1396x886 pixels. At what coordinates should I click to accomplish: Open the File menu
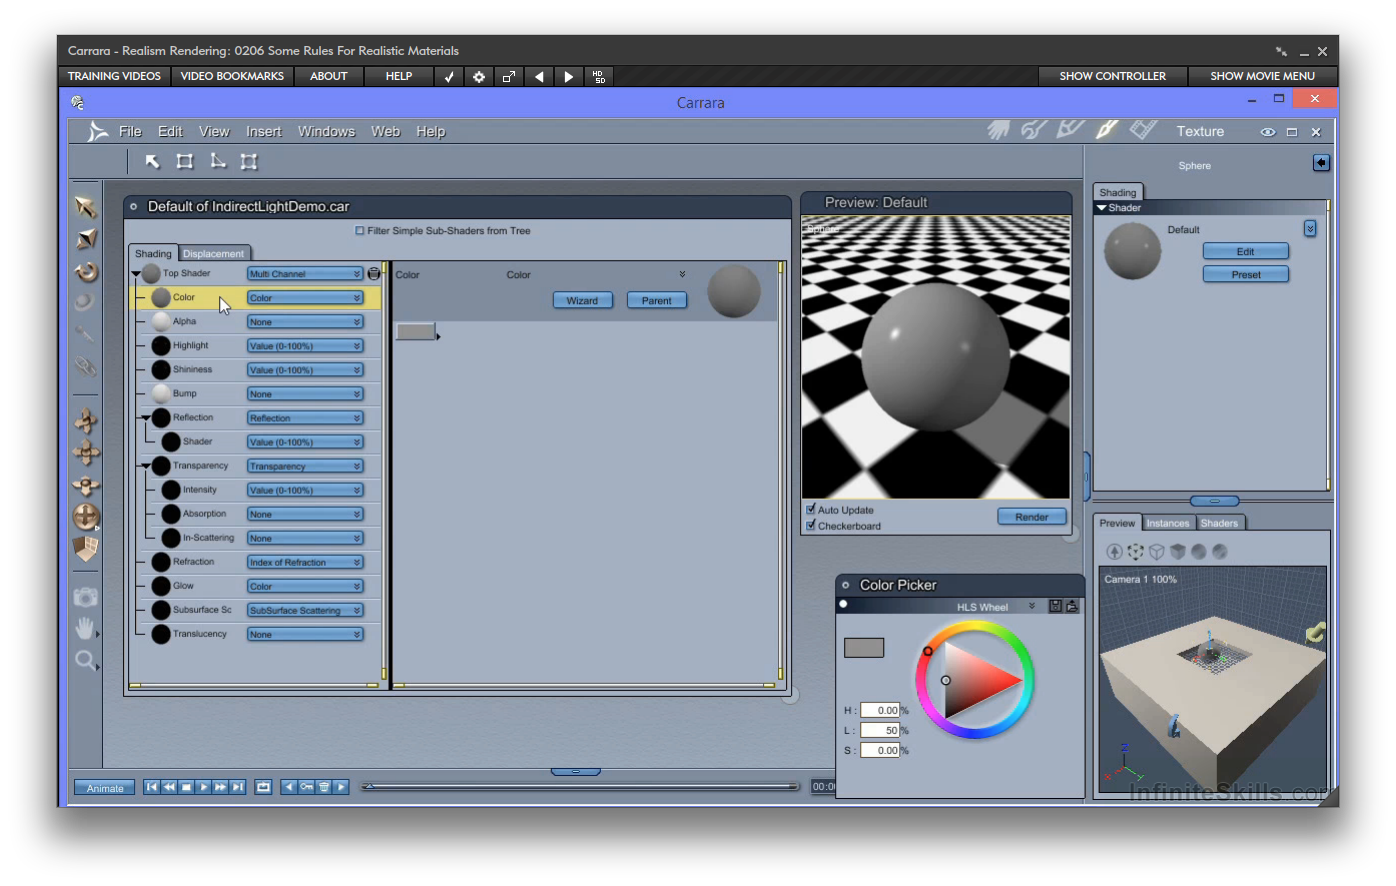[130, 131]
